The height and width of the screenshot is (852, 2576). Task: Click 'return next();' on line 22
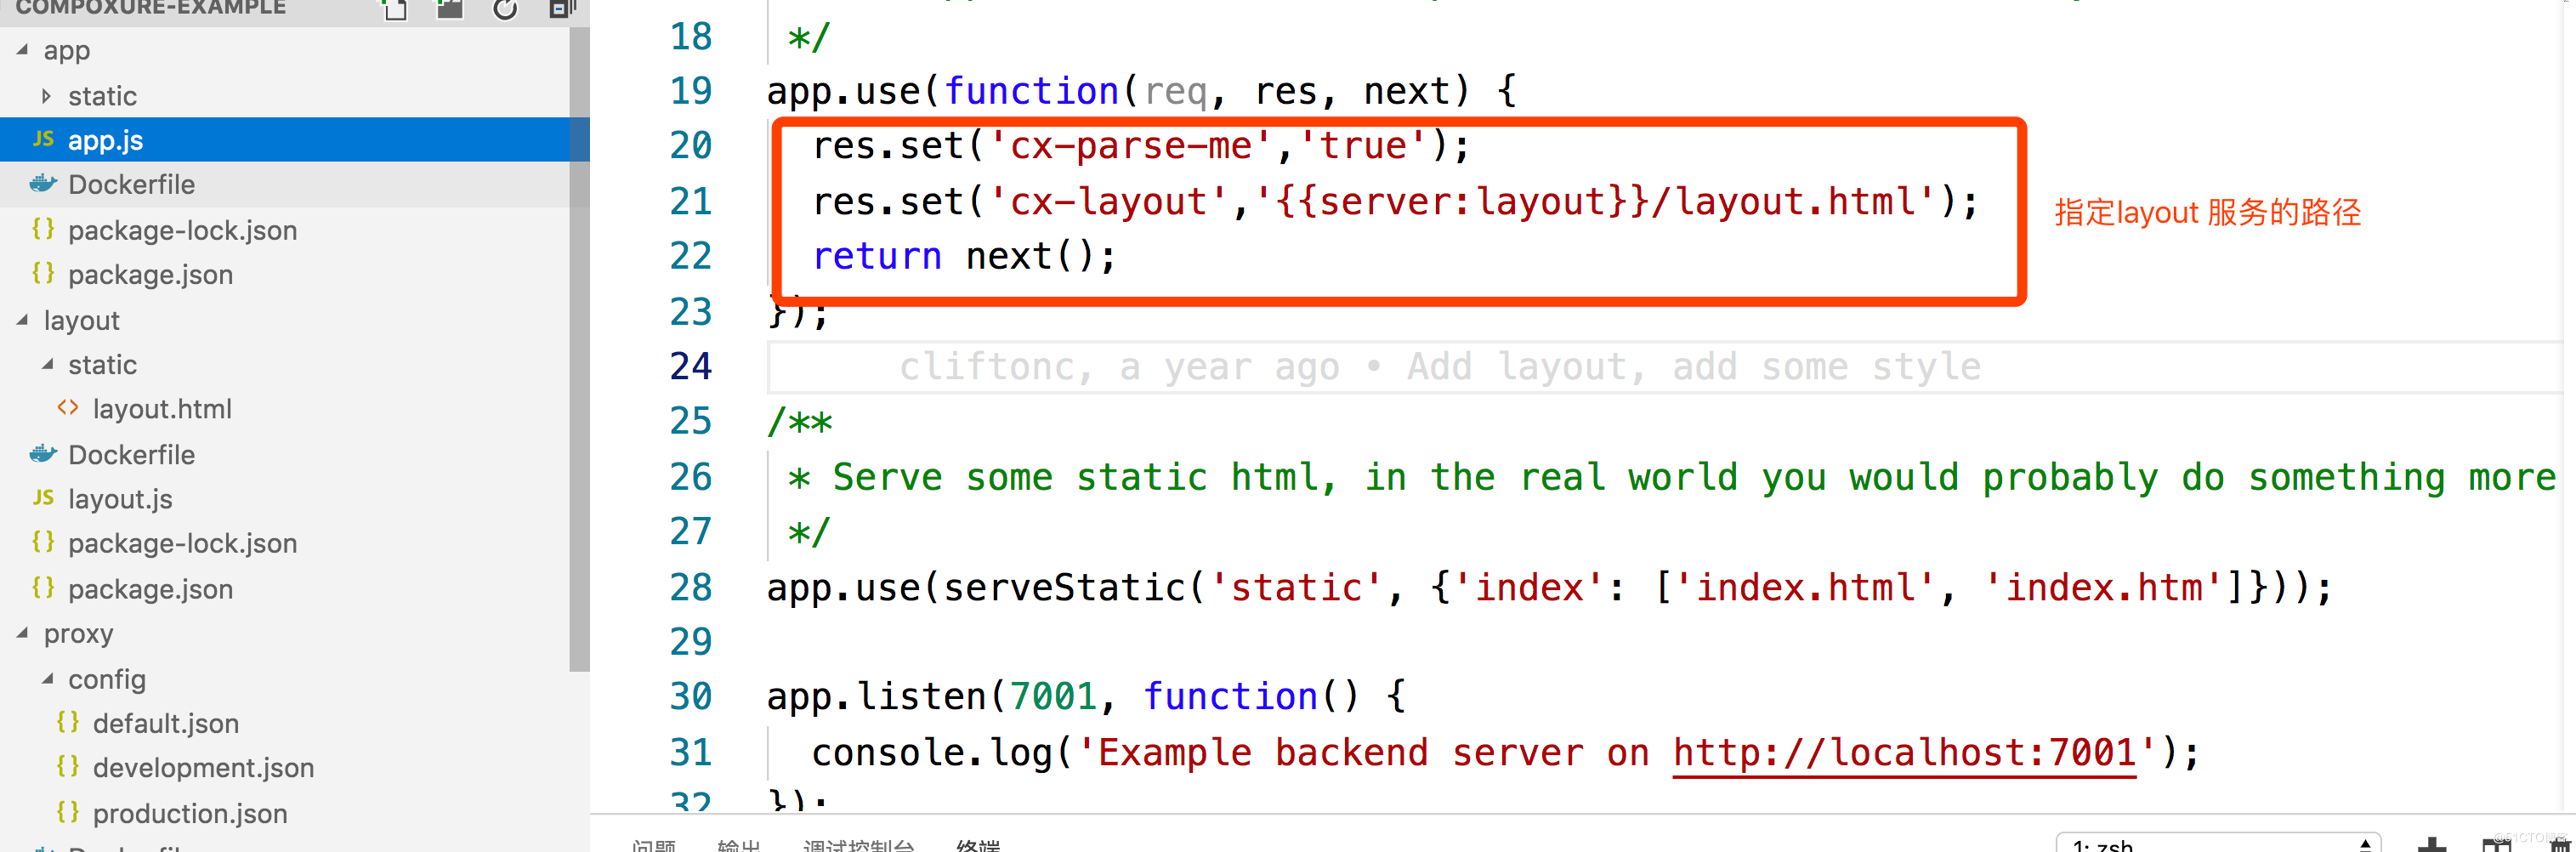(963, 257)
